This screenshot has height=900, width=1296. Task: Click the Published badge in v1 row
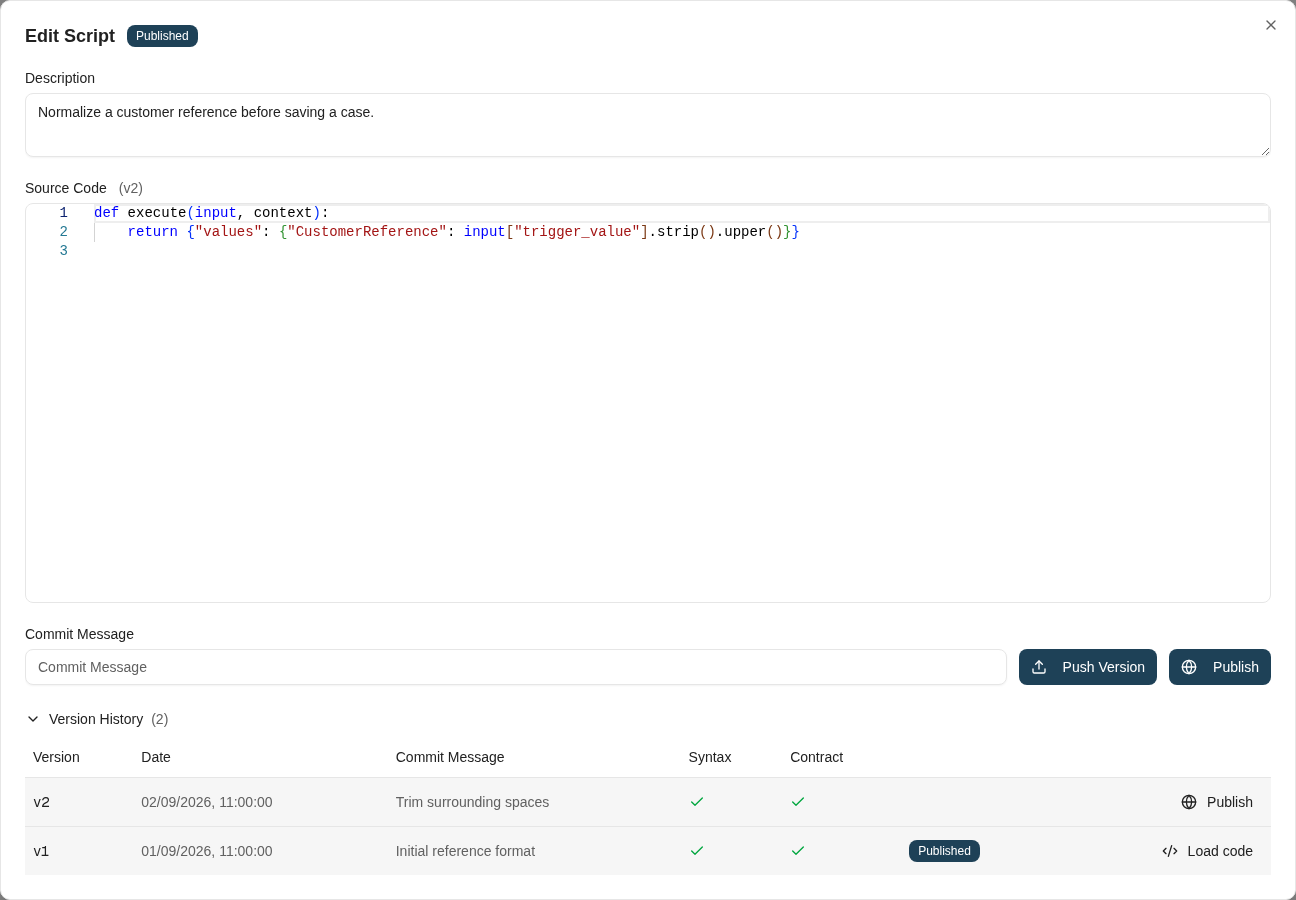944,851
